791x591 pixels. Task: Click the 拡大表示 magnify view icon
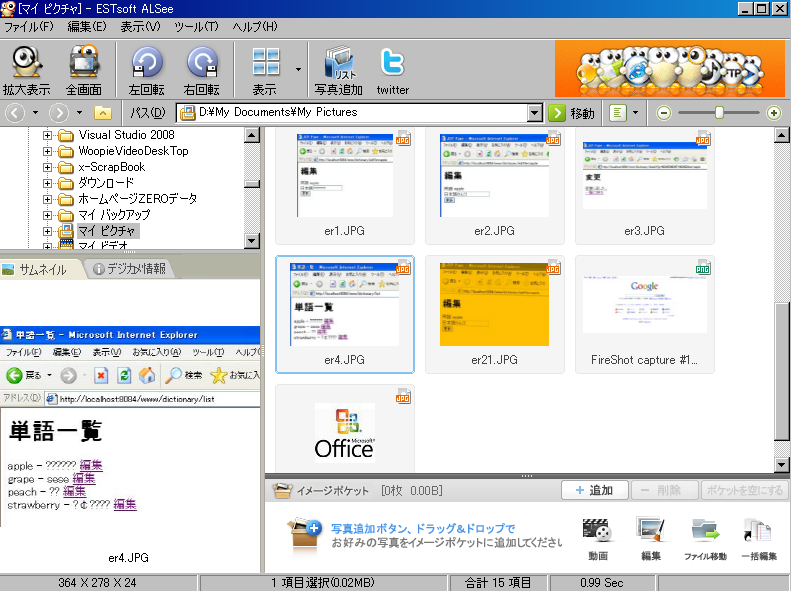pyautogui.click(x=26, y=70)
